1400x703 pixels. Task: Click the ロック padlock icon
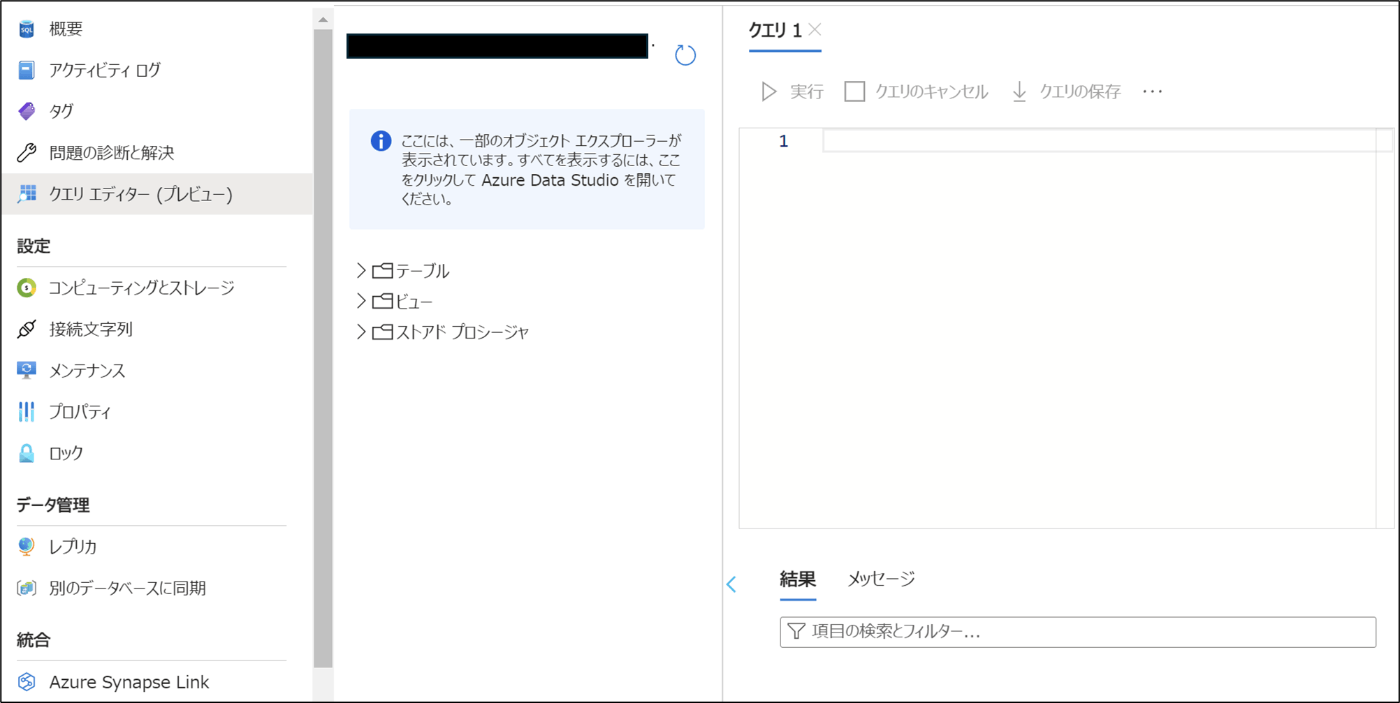[x=27, y=453]
